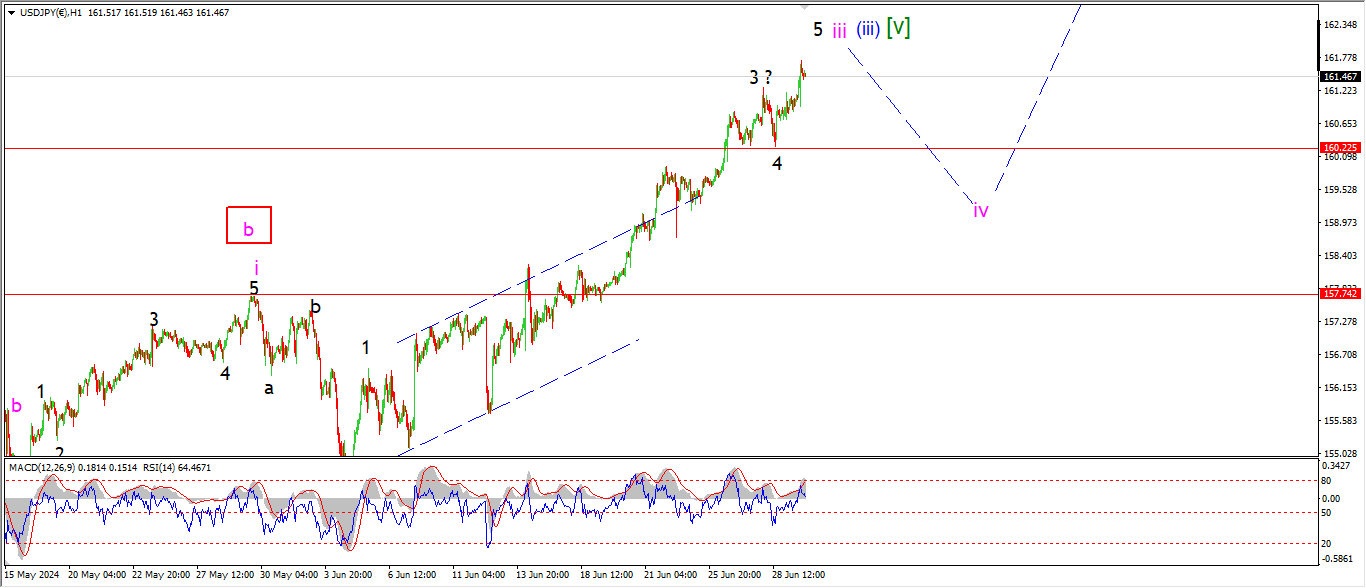
Task: Click the '3 ?' wave label
Action: [761, 77]
